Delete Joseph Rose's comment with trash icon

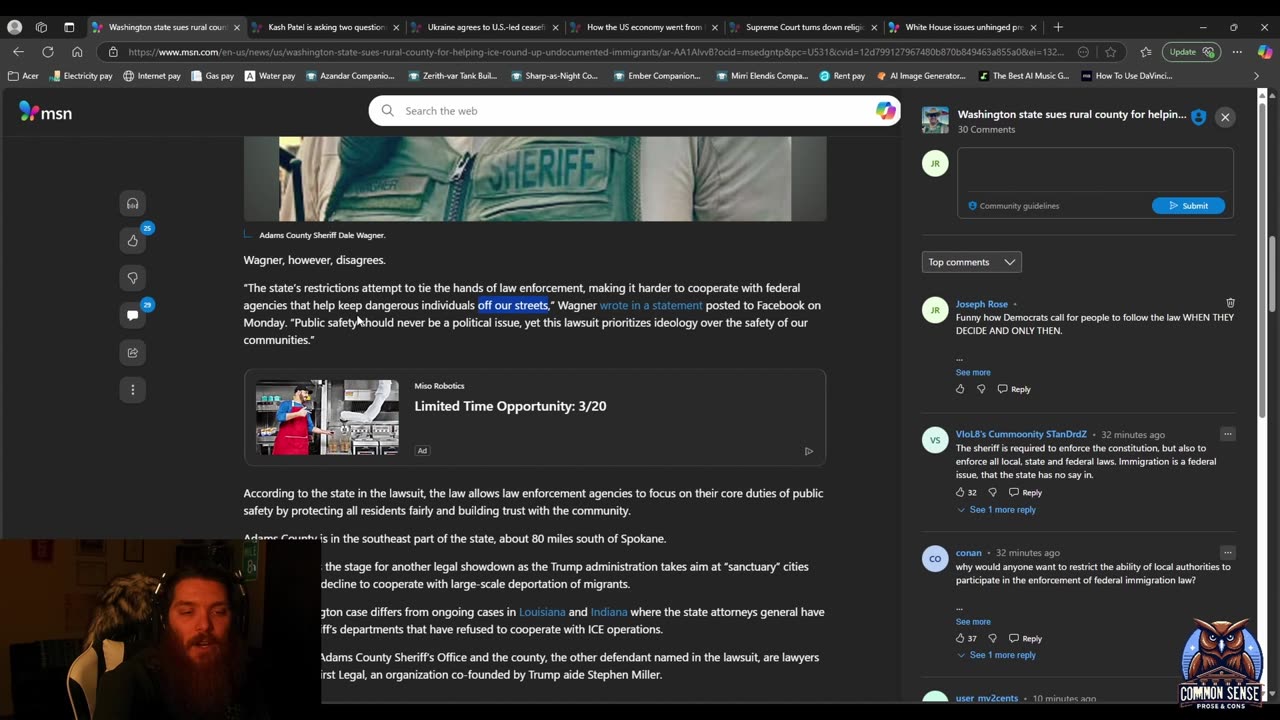pos(1230,303)
